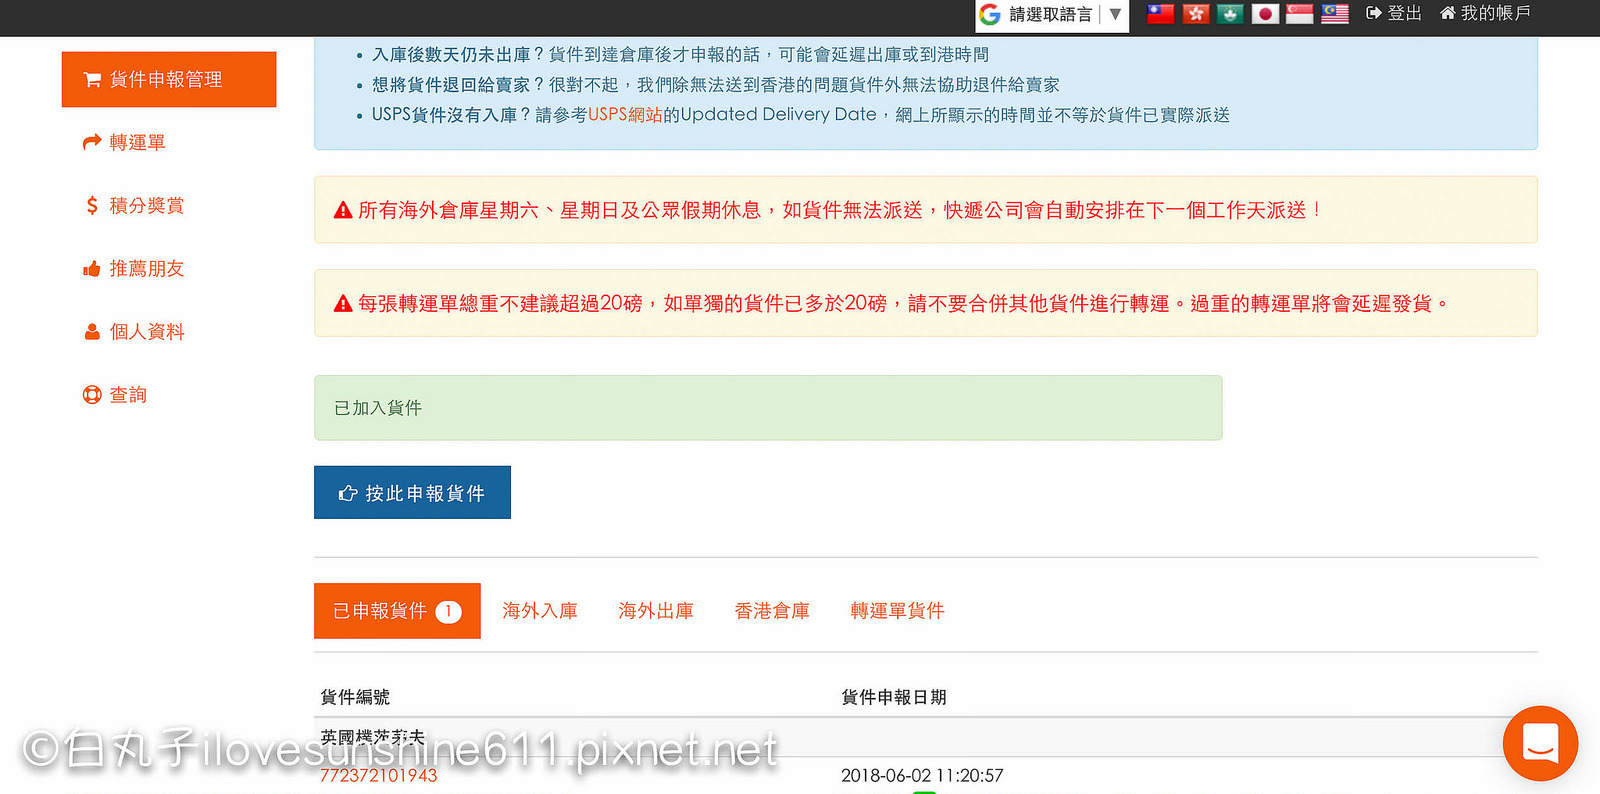Go to 我的帳戶 account page
1600x794 pixels.
point(1485,13)
